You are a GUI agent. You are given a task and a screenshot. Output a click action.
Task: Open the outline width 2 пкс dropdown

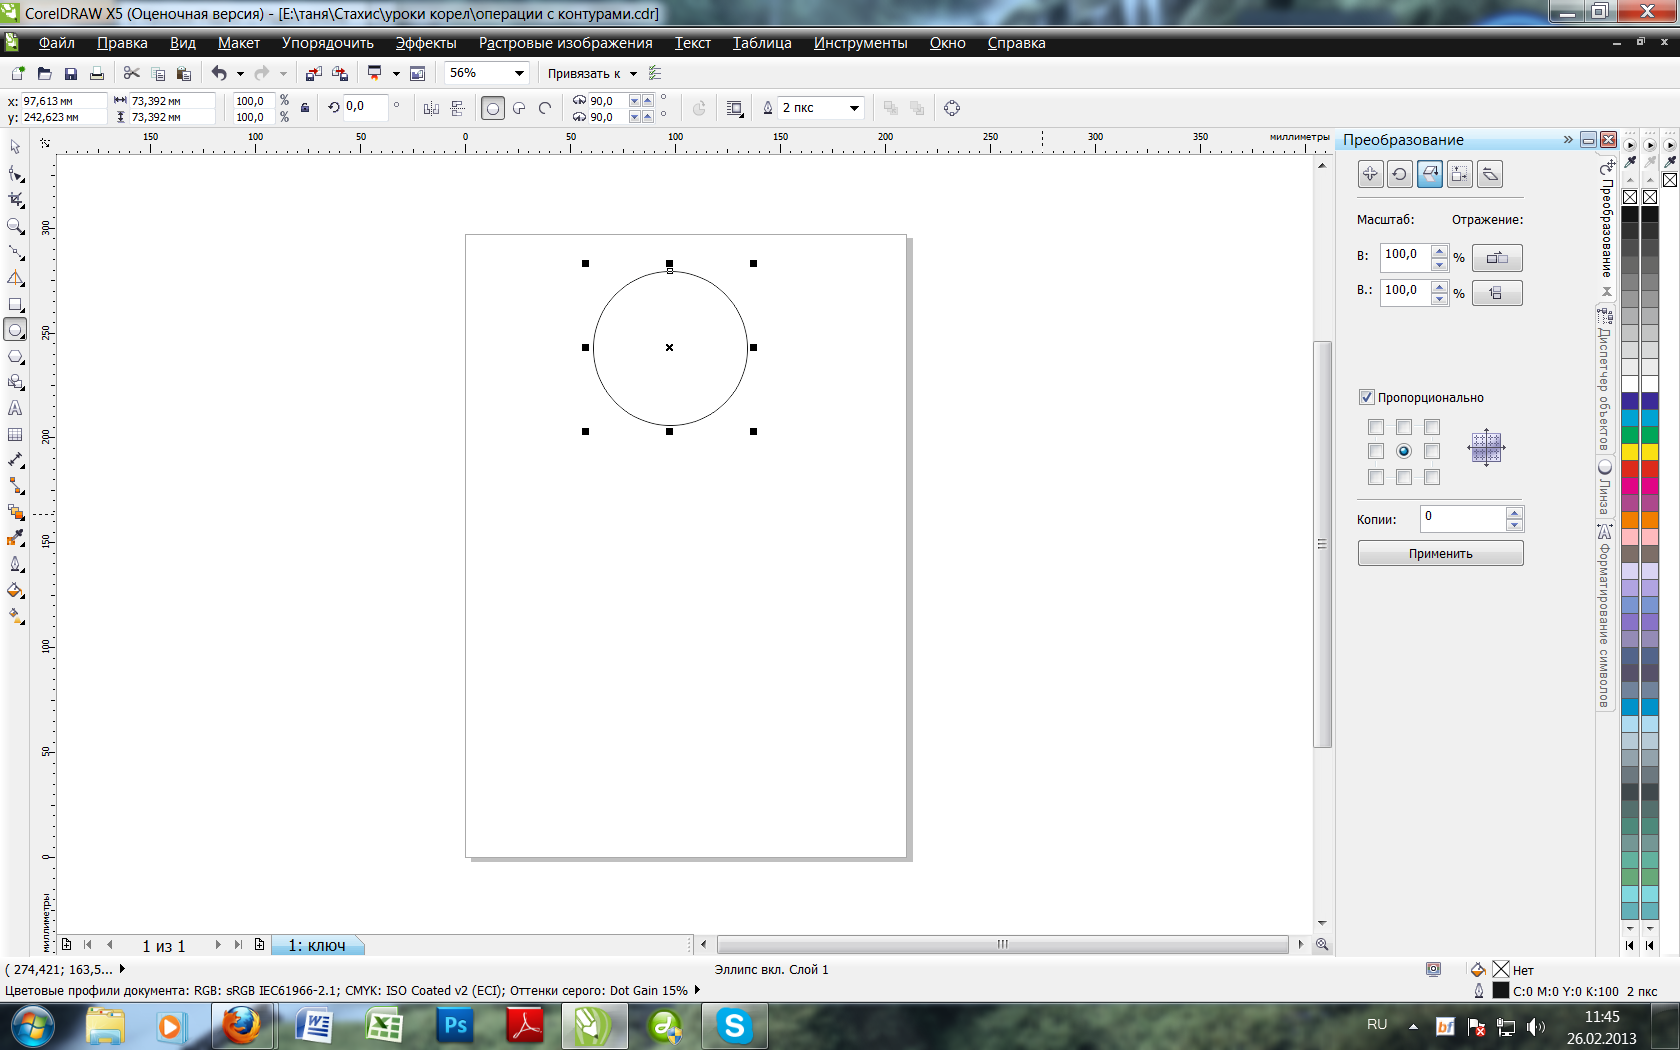click(x=854, y=108)
